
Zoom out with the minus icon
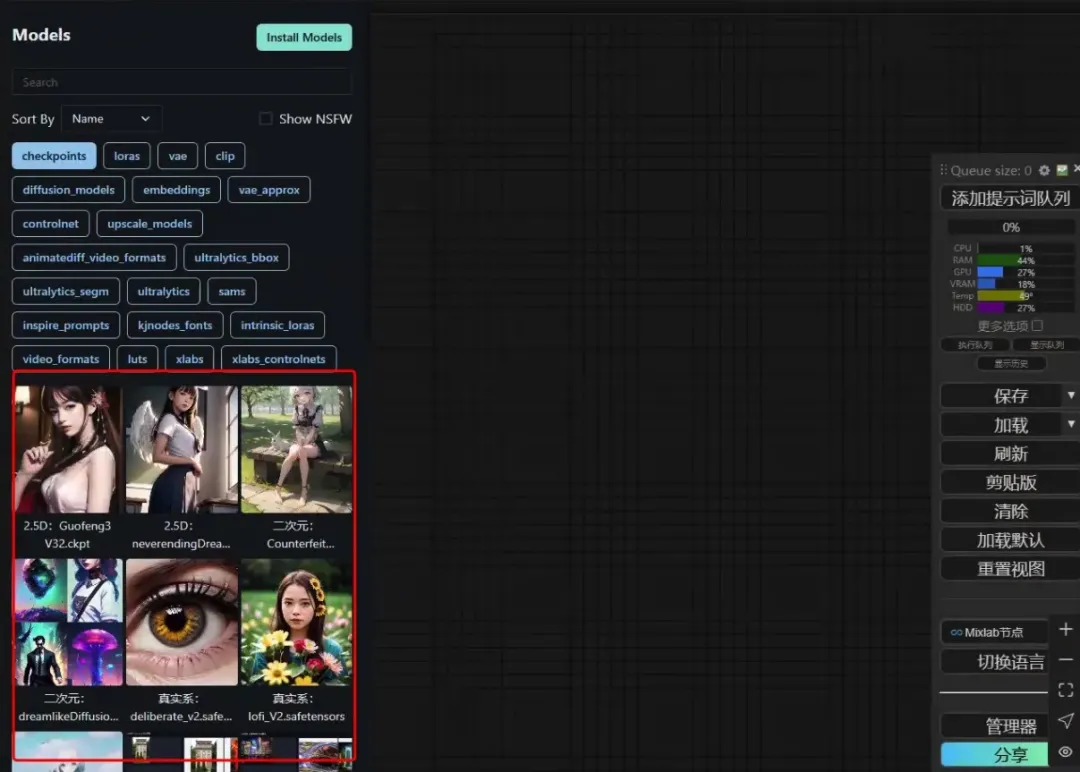pyautogui.click(x=1066, y=660)
